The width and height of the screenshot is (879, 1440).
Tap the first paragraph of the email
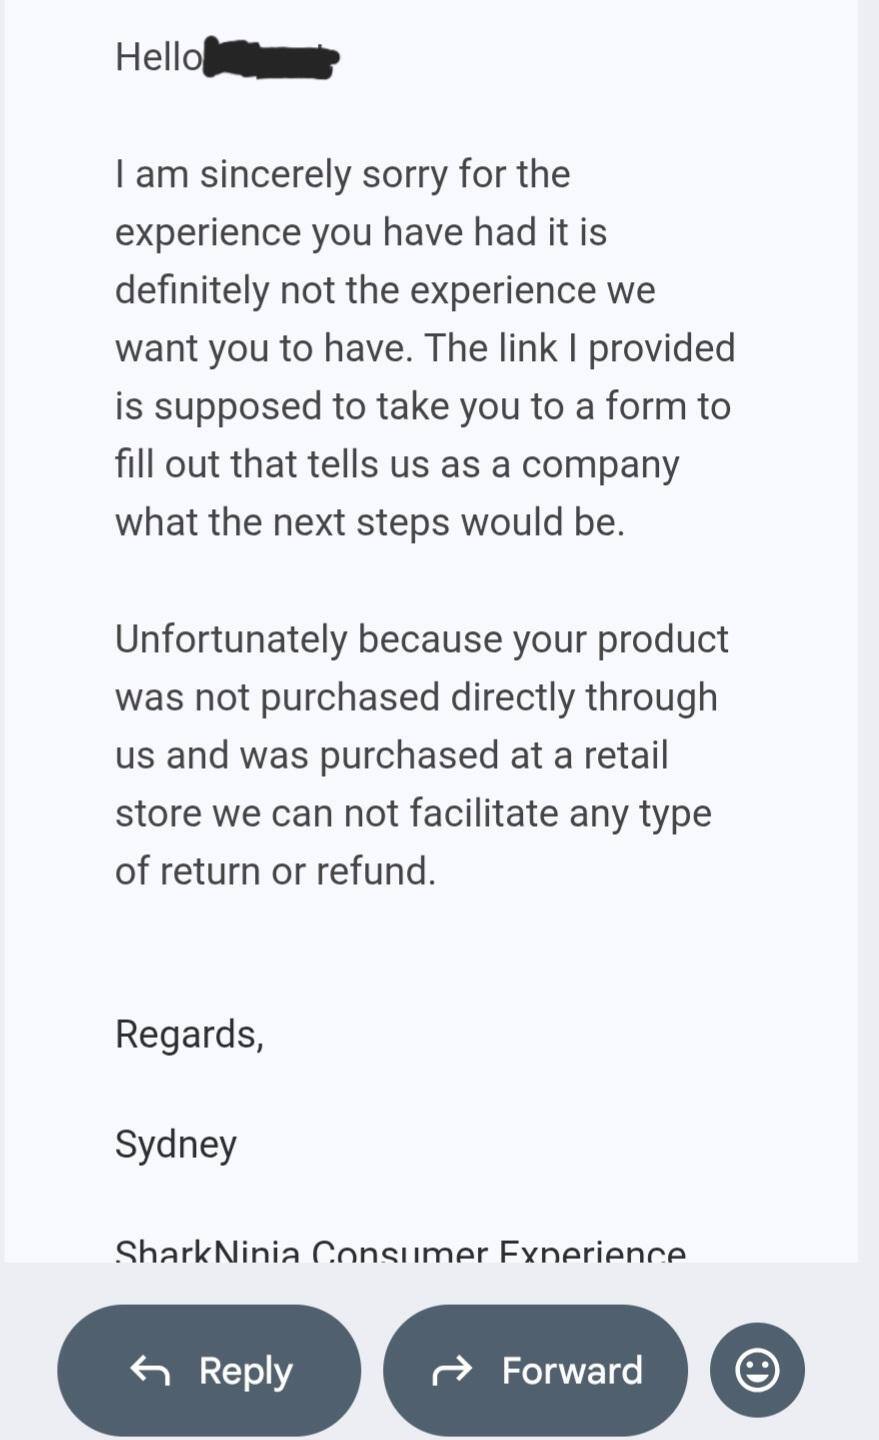pyautogui.click(x=425, y=347)
